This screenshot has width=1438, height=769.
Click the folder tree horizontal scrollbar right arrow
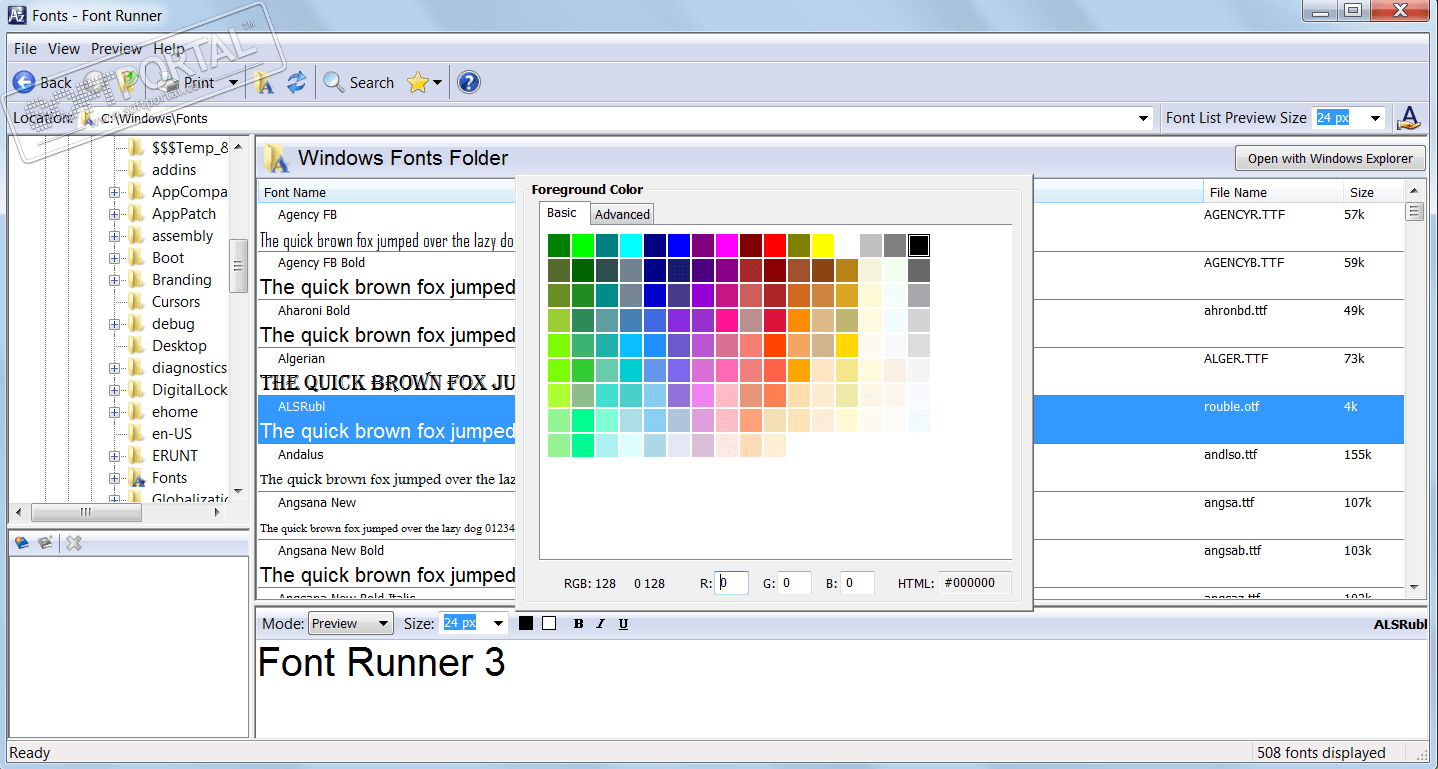point(218,512)
